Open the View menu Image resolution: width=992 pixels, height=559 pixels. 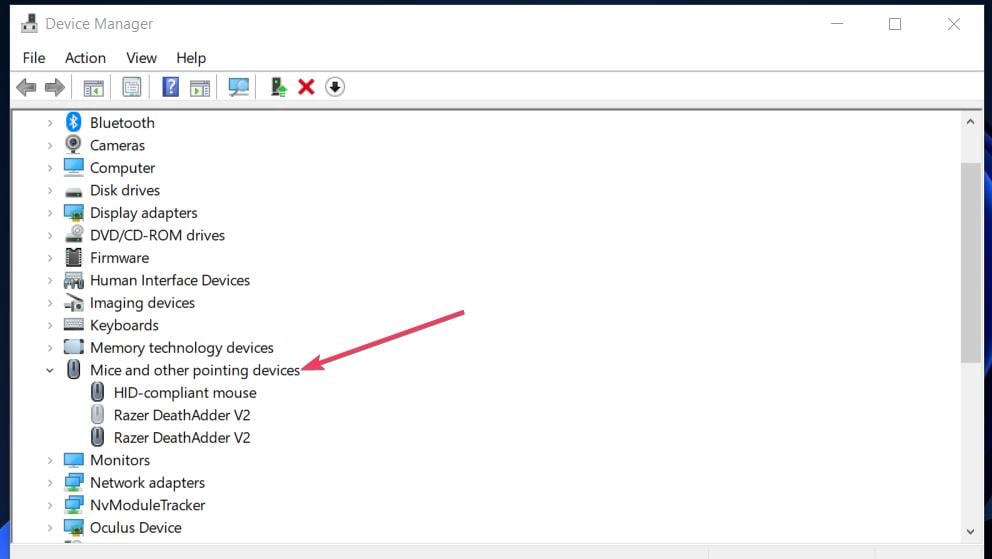[141, 58]
